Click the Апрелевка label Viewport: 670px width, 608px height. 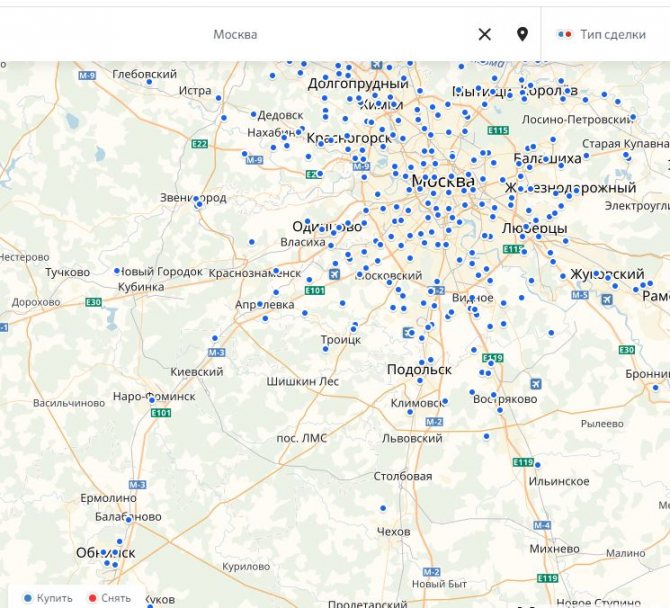coord(264,305)
